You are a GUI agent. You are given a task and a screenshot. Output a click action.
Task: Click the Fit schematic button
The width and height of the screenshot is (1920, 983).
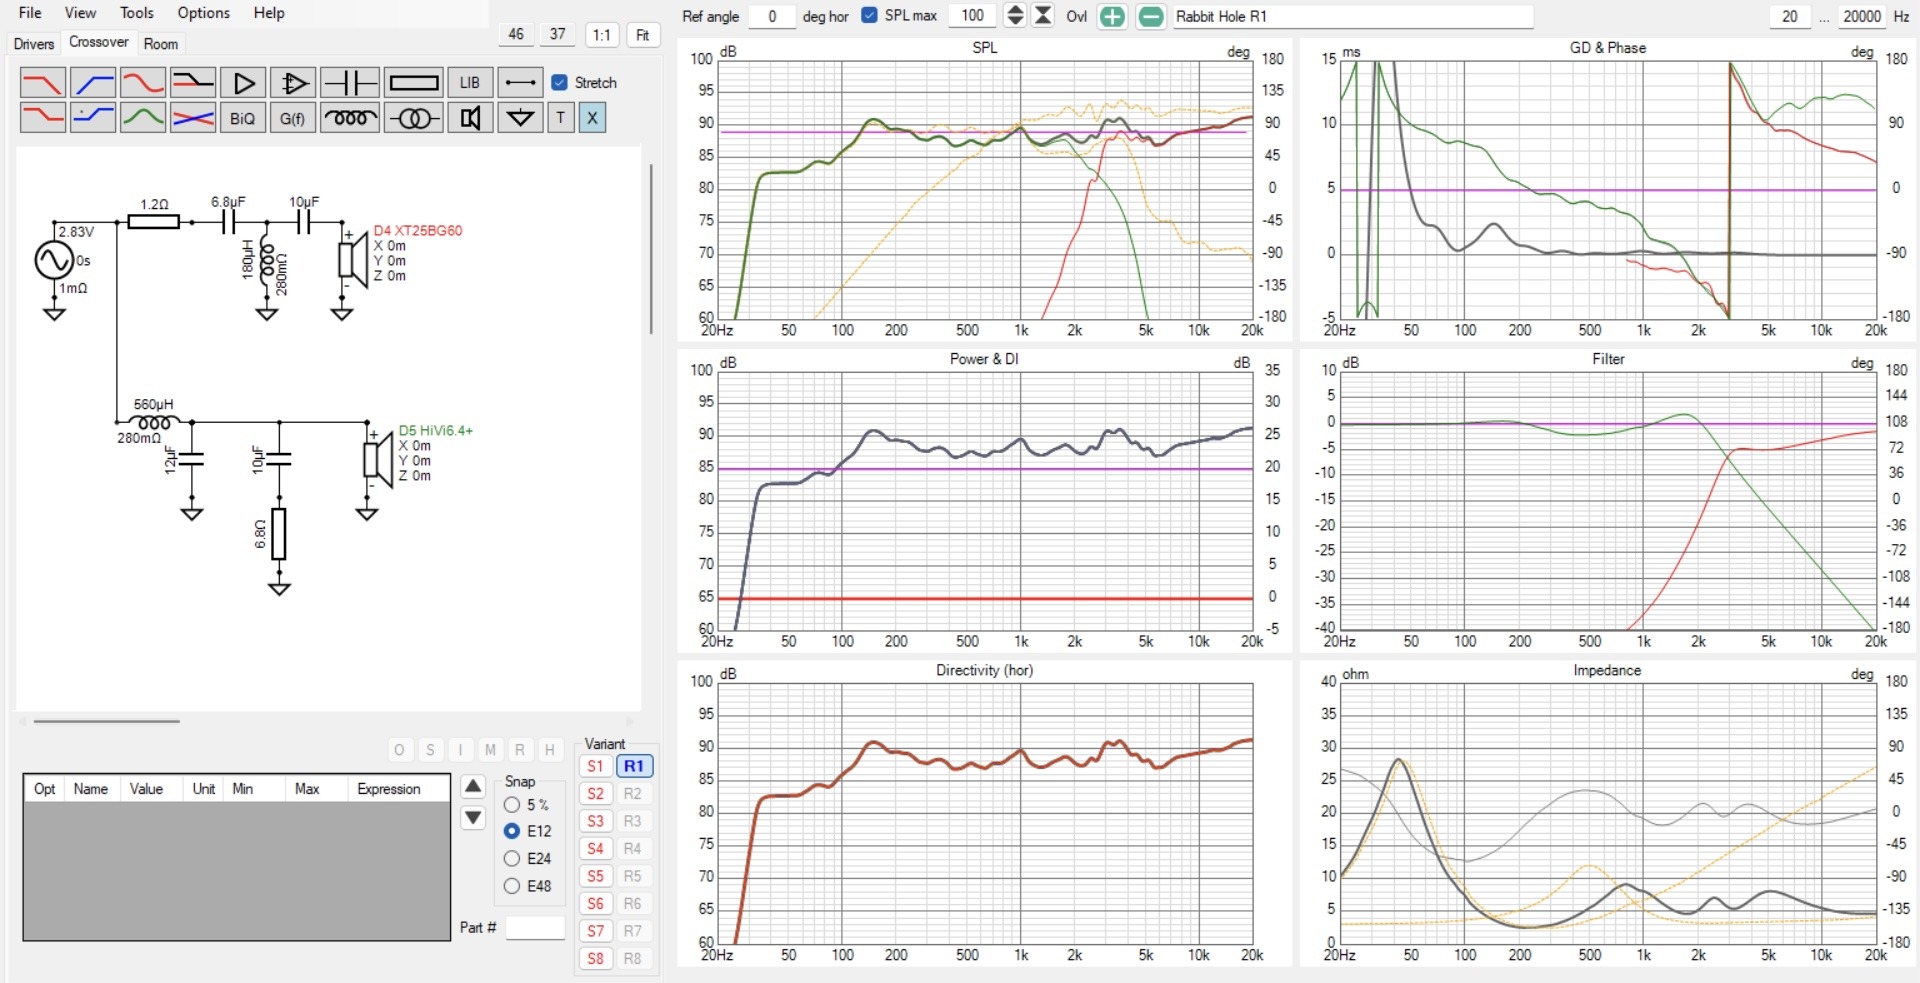(643, 35)
